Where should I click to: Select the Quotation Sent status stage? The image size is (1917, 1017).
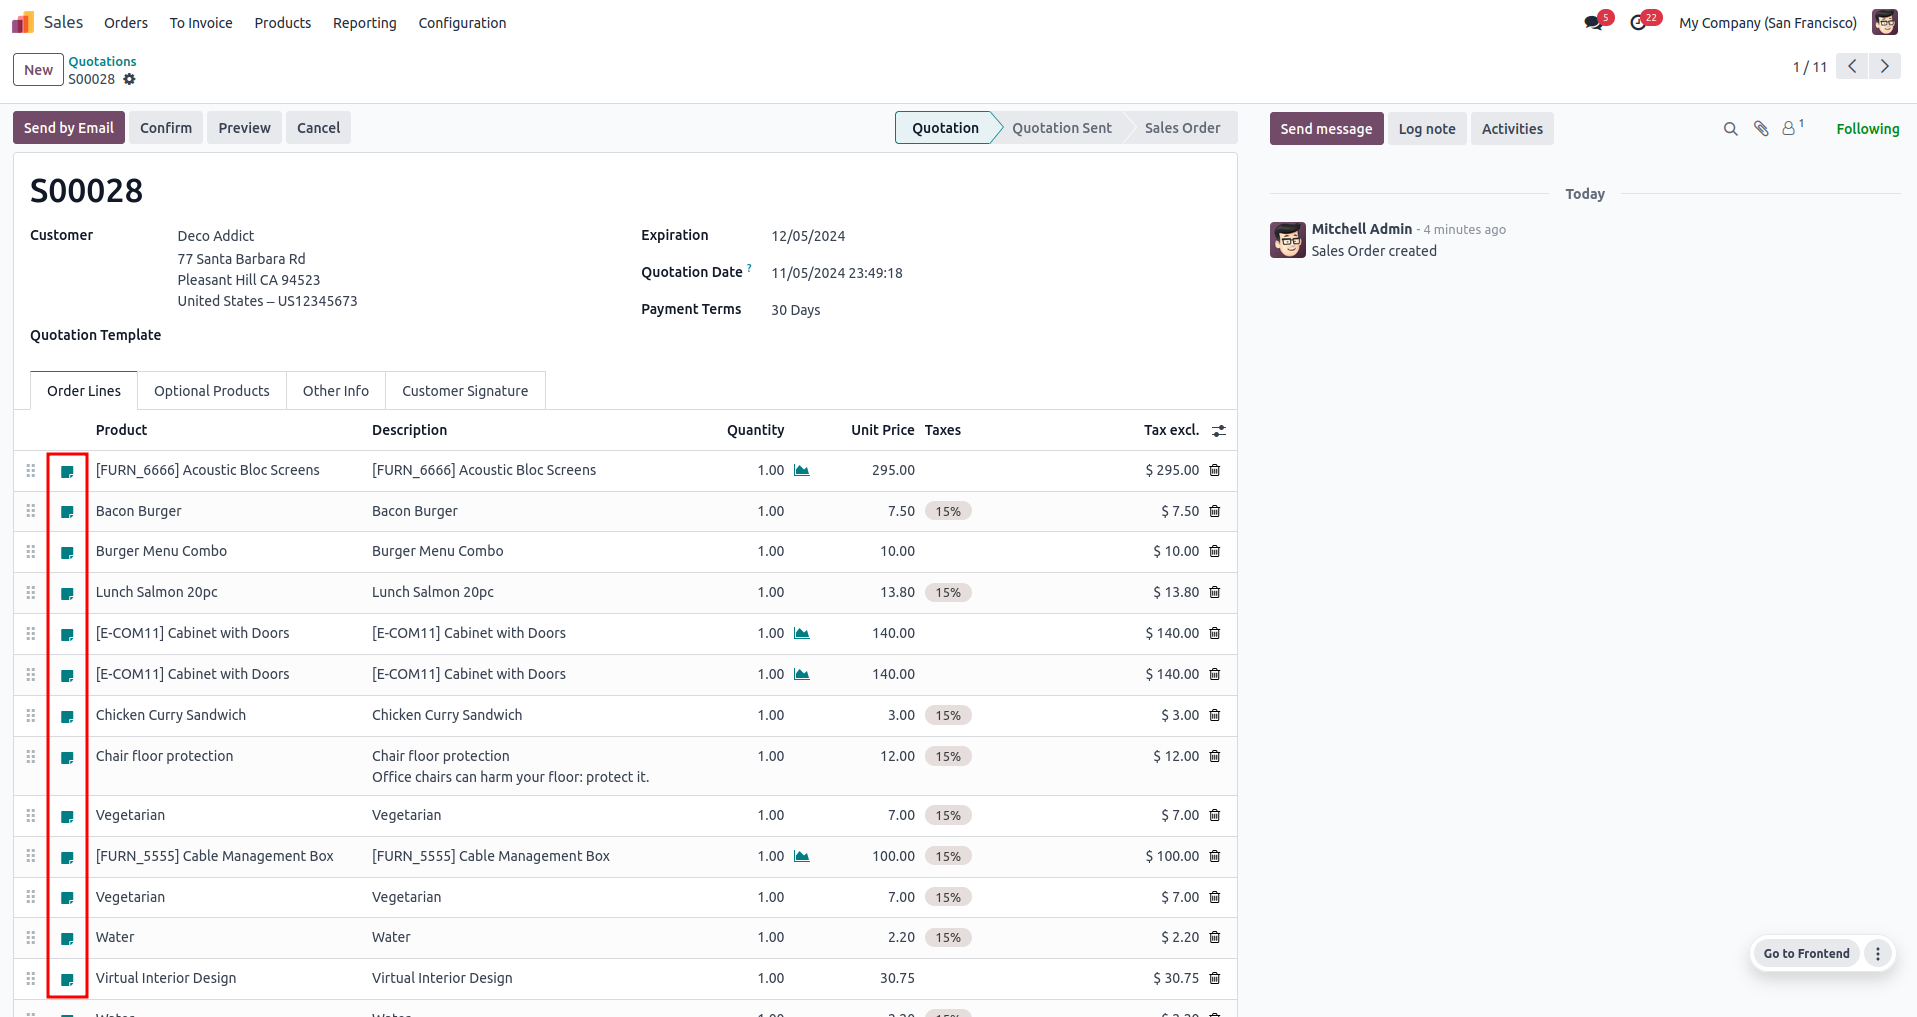1061,128
